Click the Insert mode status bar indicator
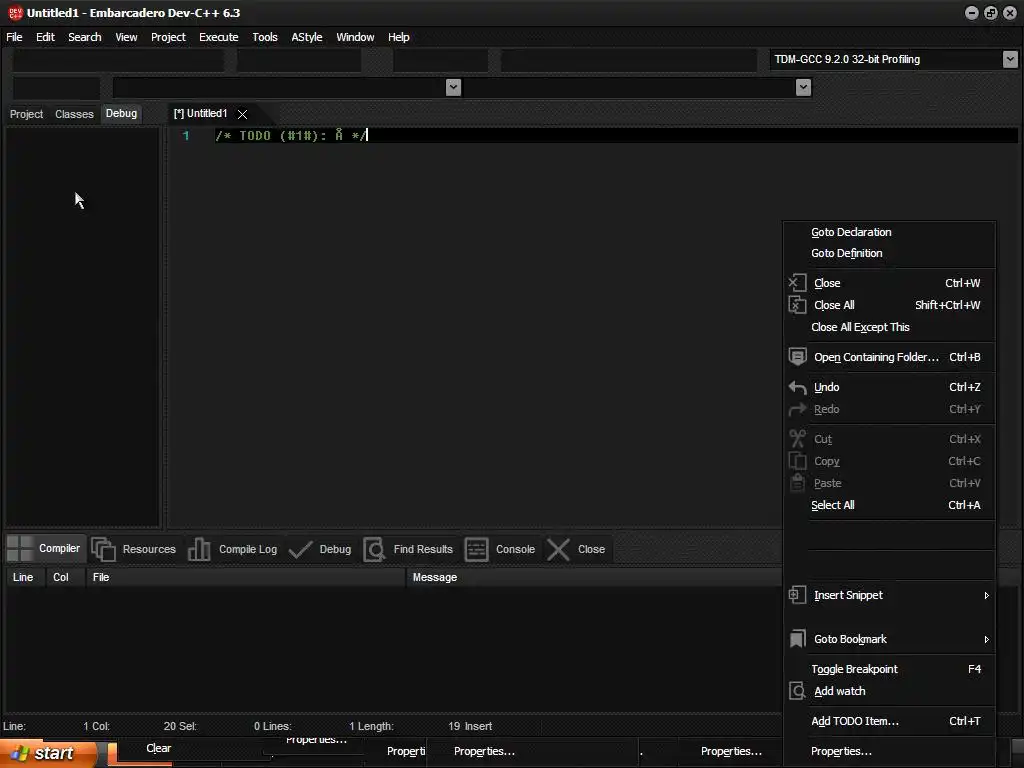 coord(478,726)
